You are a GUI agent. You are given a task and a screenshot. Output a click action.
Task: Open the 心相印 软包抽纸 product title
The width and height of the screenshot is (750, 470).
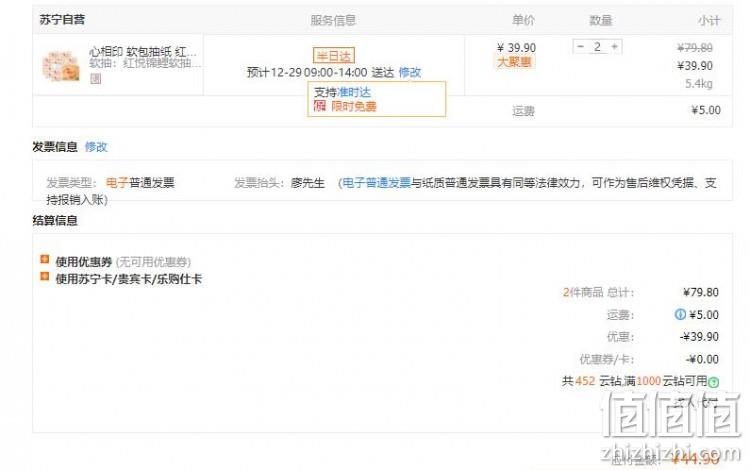pos(143,52)
